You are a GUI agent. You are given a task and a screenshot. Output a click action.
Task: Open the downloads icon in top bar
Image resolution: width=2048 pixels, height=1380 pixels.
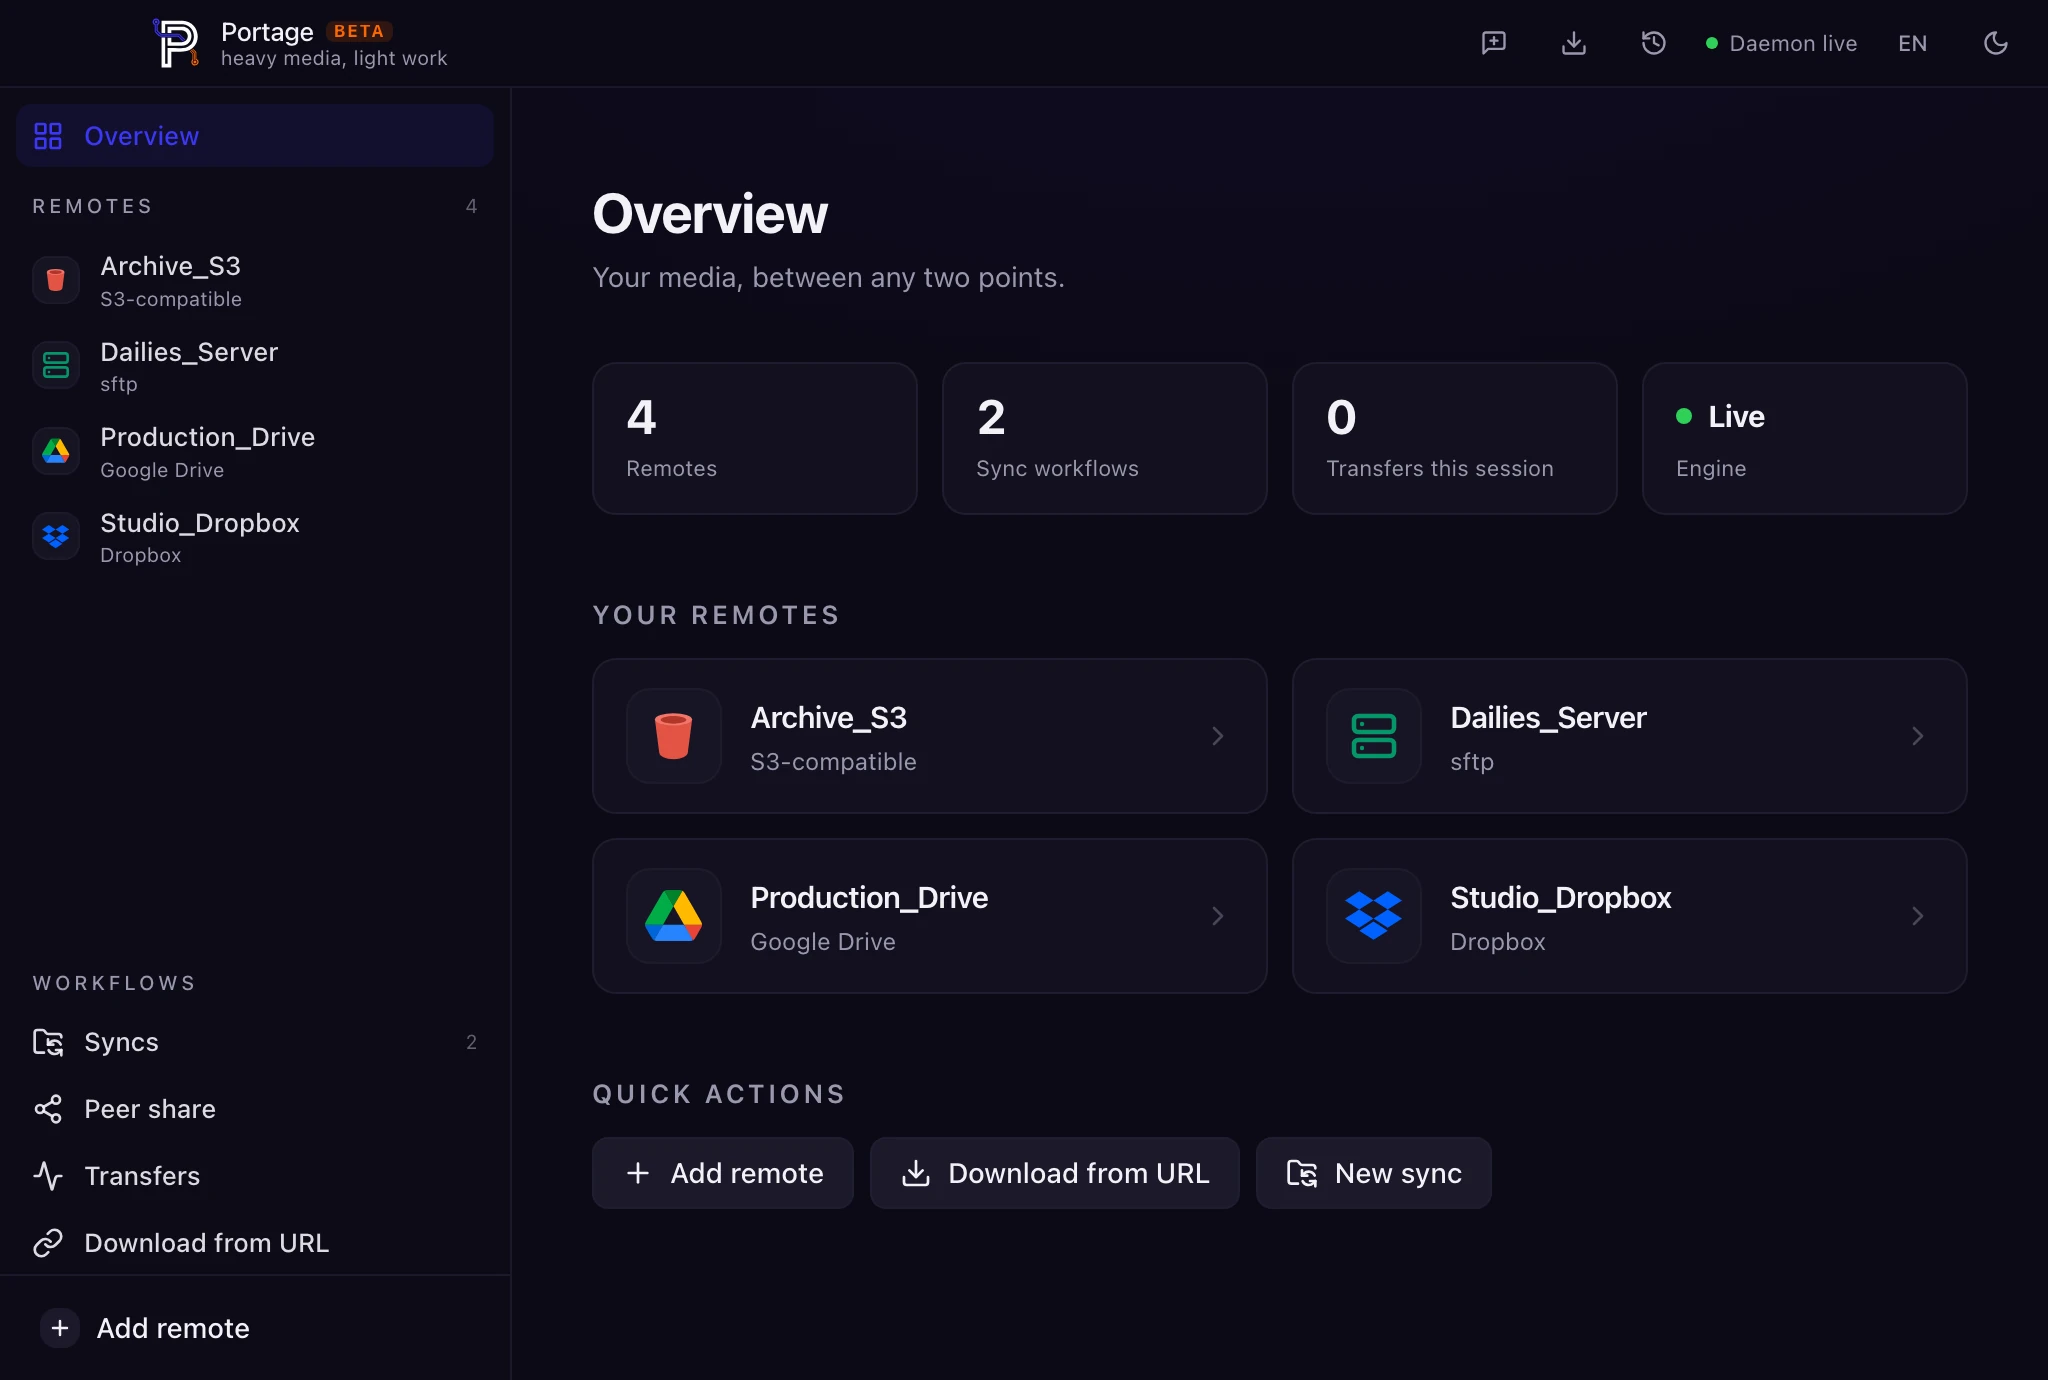click(1574, 43)
